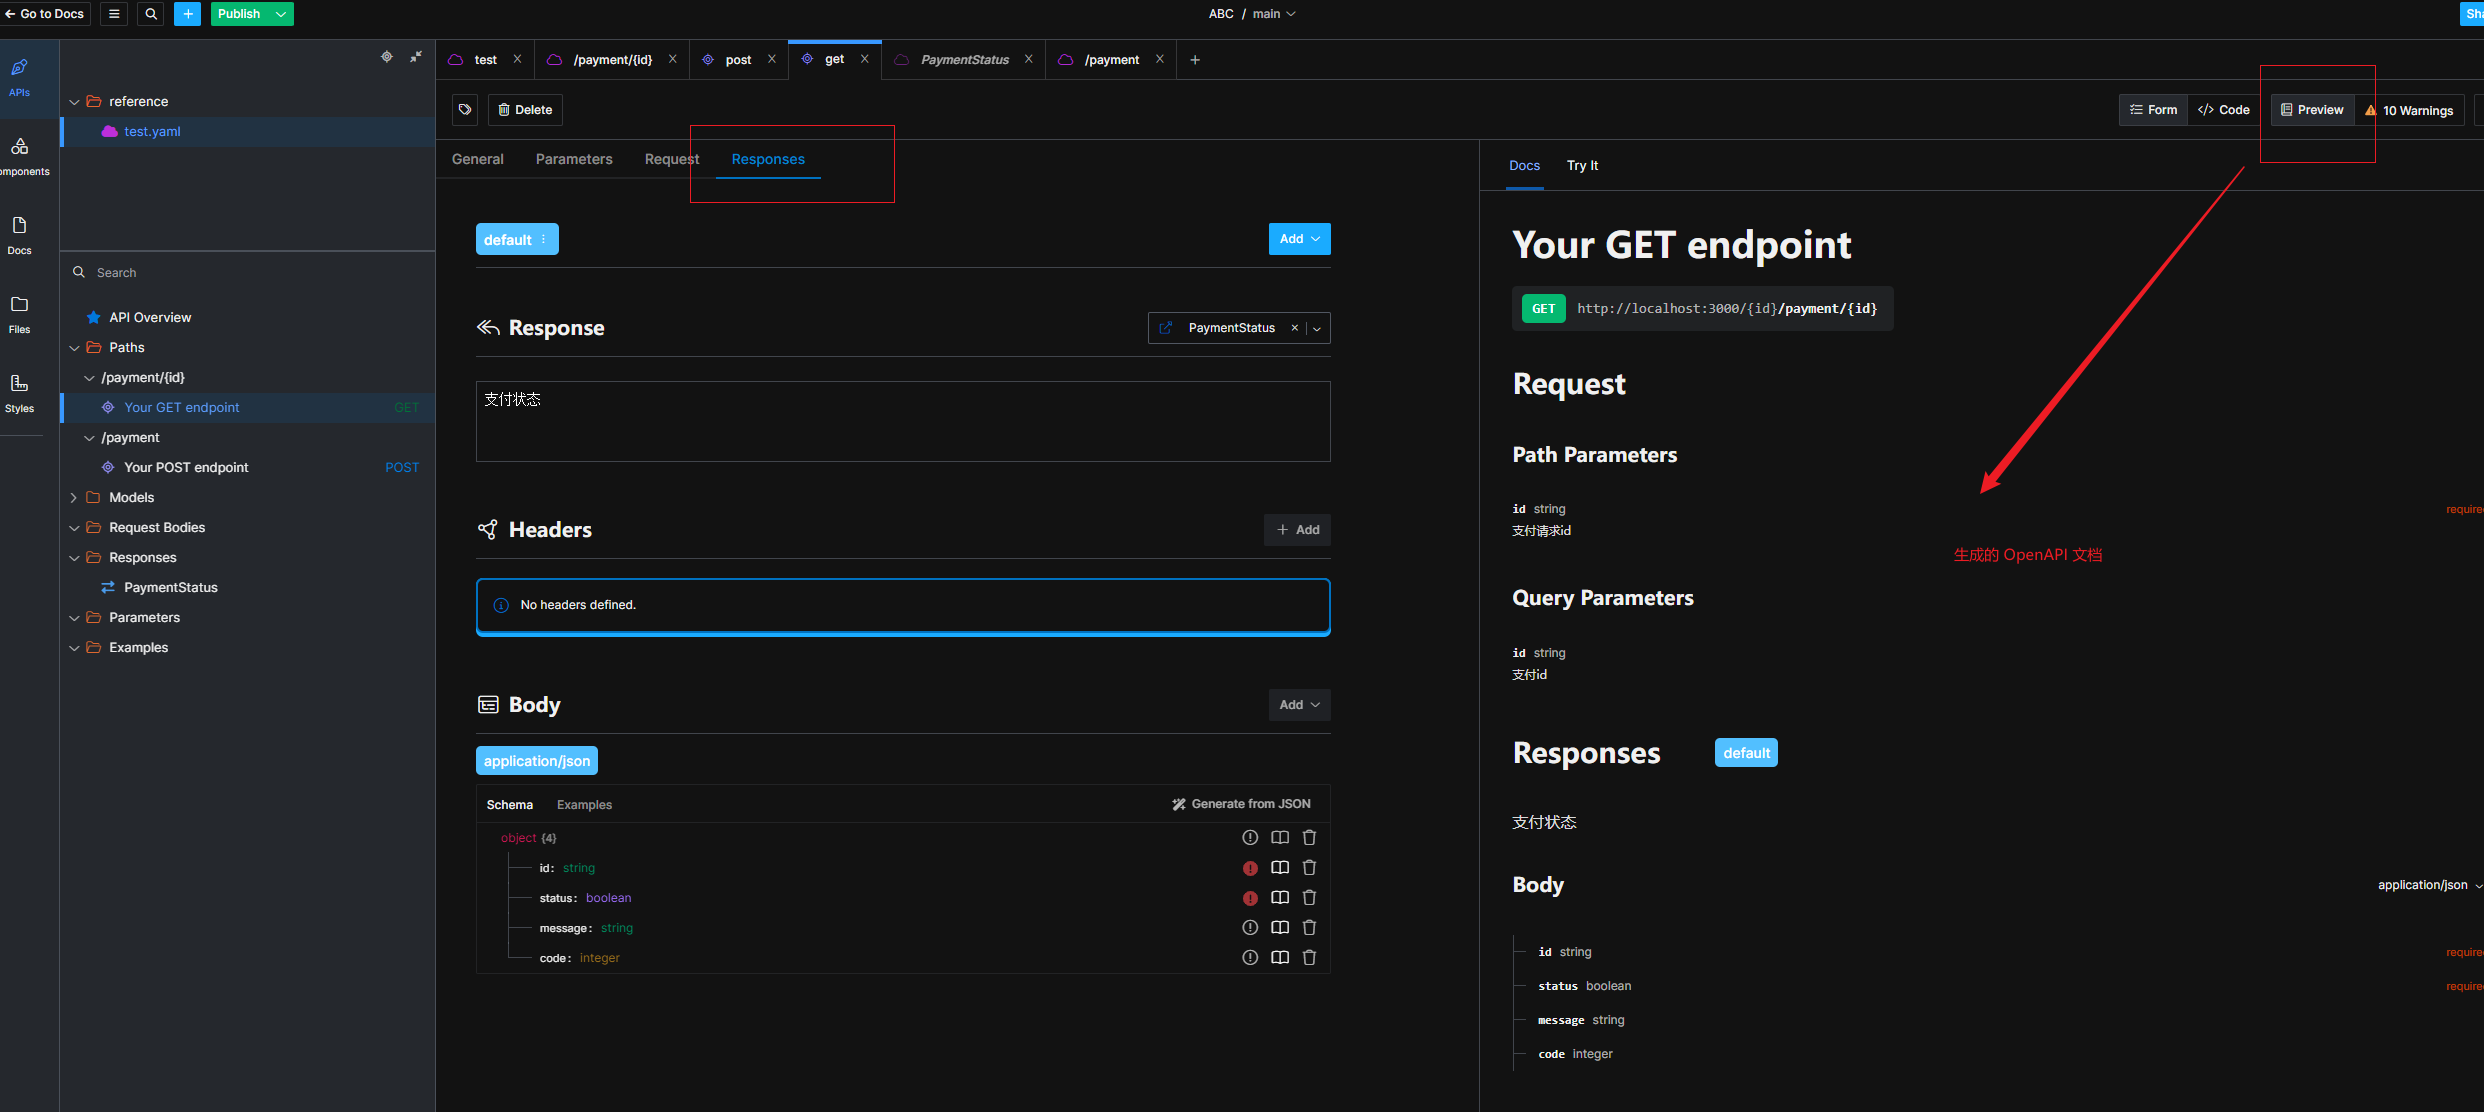Toggle required marker on id property
The image size is (2484, 1112).
pos(1250,868)
